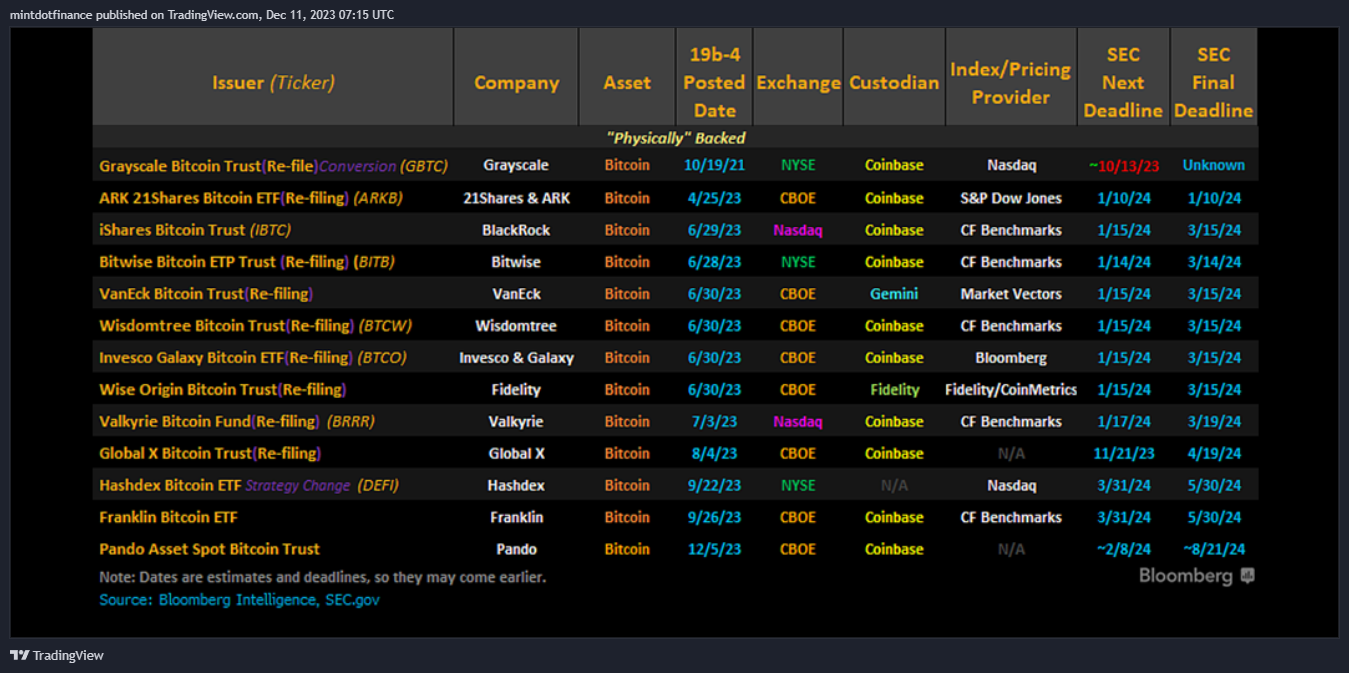Click the 'Invesco & Galaxy' company cell
1349x673 pixels.
click(x=516, y=358)
